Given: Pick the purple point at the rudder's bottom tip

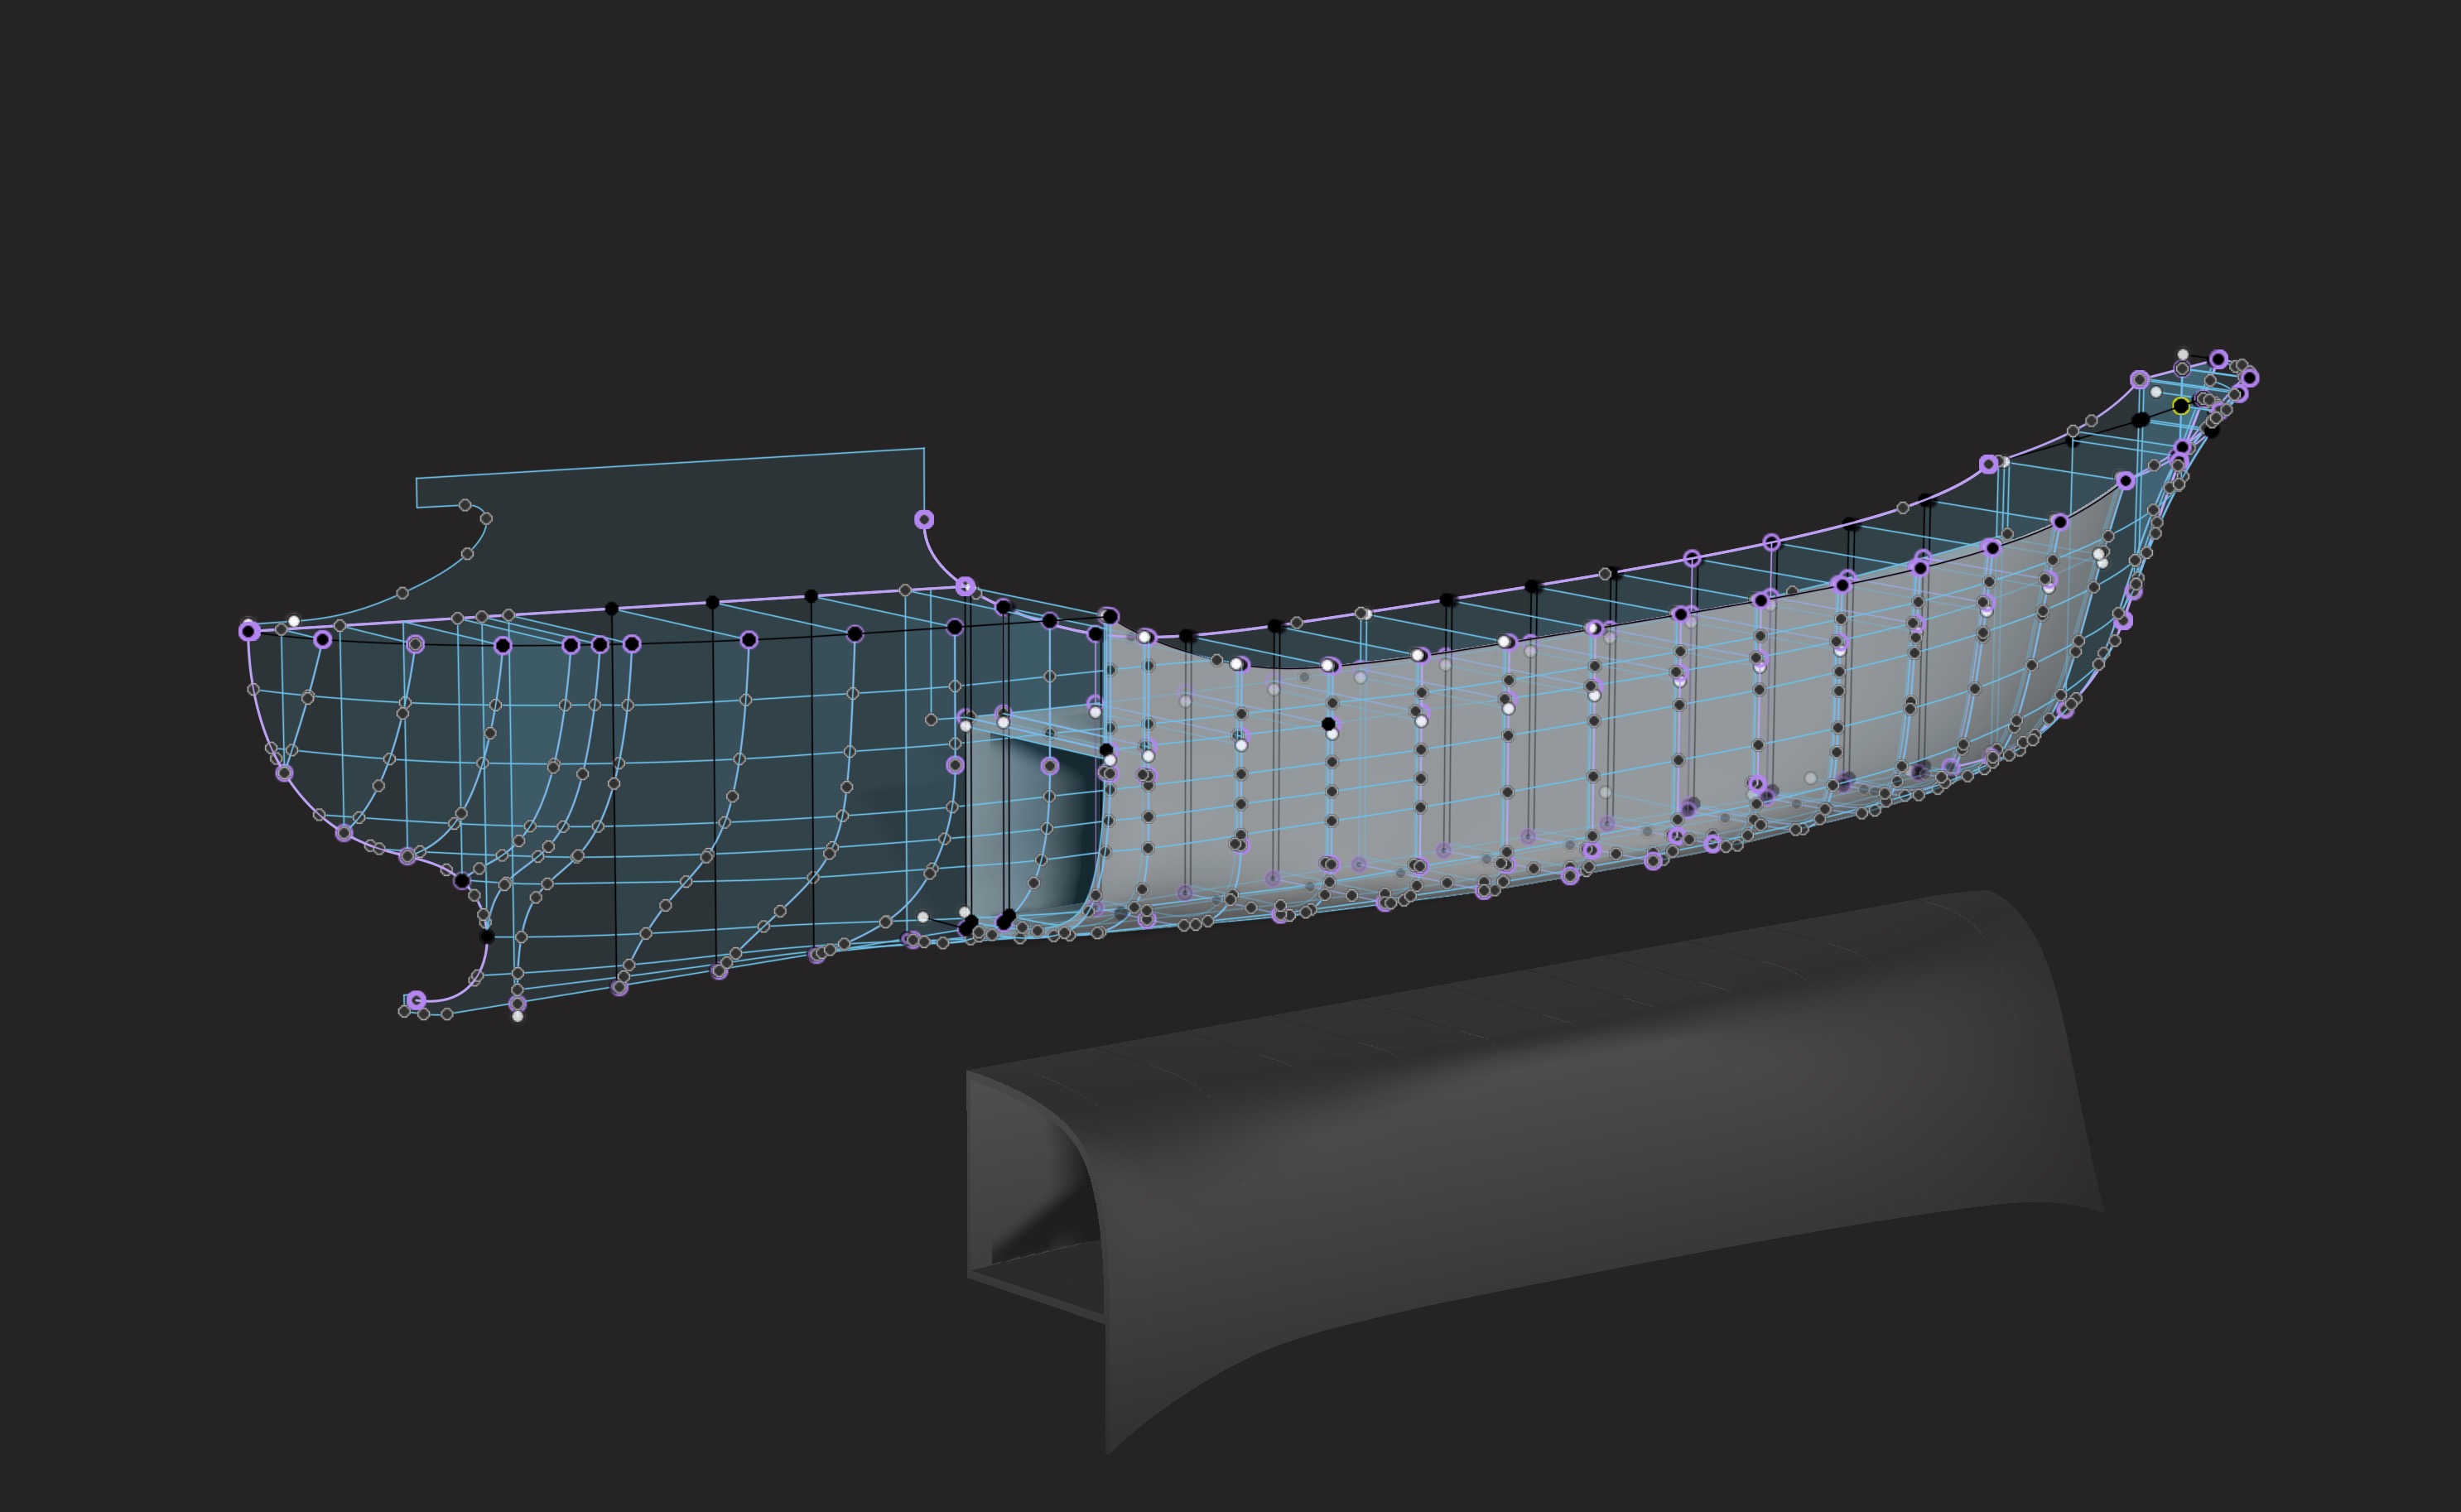Looking at the screenshot, I should tap(417, 1000).
